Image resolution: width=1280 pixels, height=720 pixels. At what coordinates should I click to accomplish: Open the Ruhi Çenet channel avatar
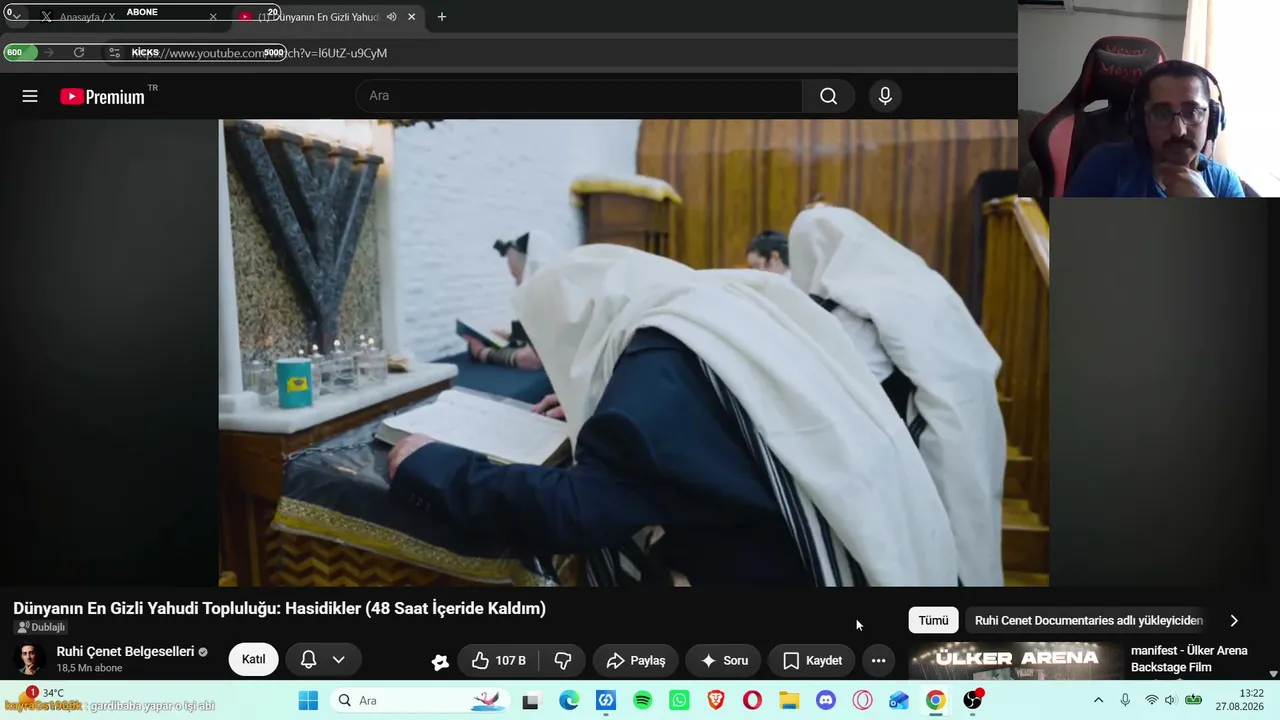click(x=30, y=660)
